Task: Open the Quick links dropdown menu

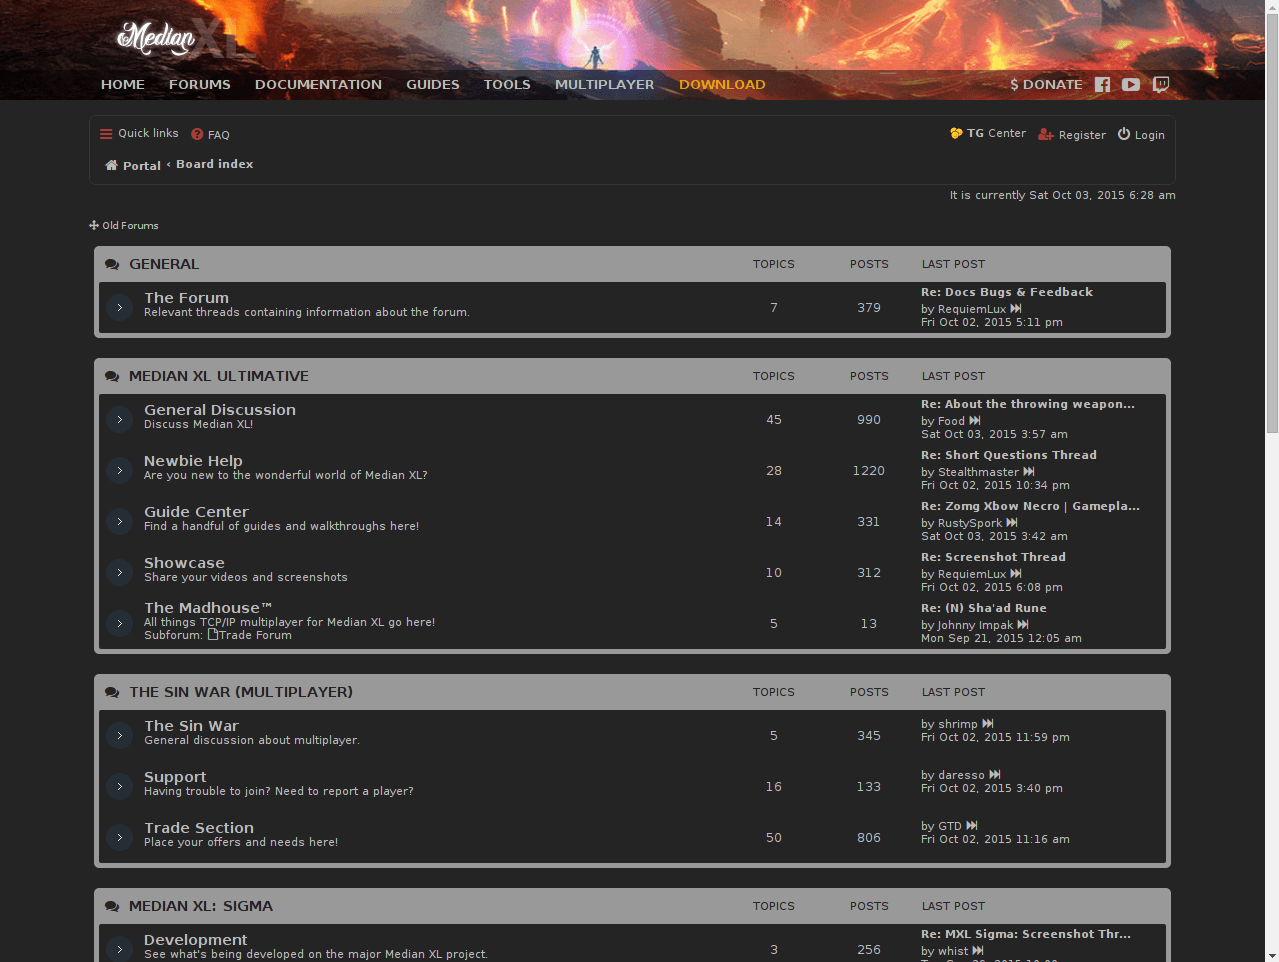Action: (139, 133)
